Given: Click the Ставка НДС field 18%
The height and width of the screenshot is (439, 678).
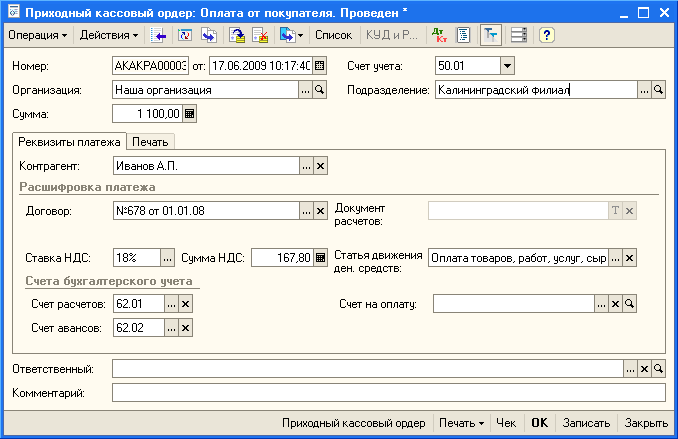Looking at the screenshot, I should tap(137, 258).
